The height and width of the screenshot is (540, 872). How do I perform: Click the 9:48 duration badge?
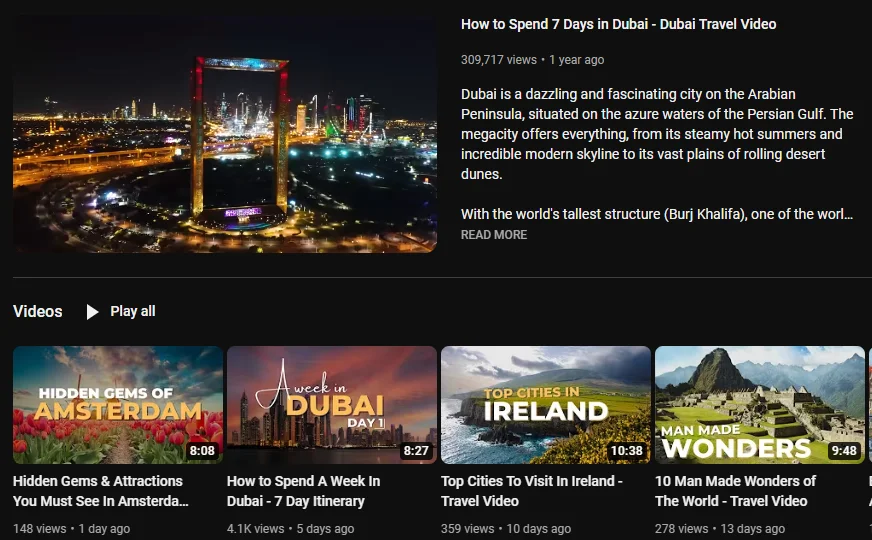(844, 450)
